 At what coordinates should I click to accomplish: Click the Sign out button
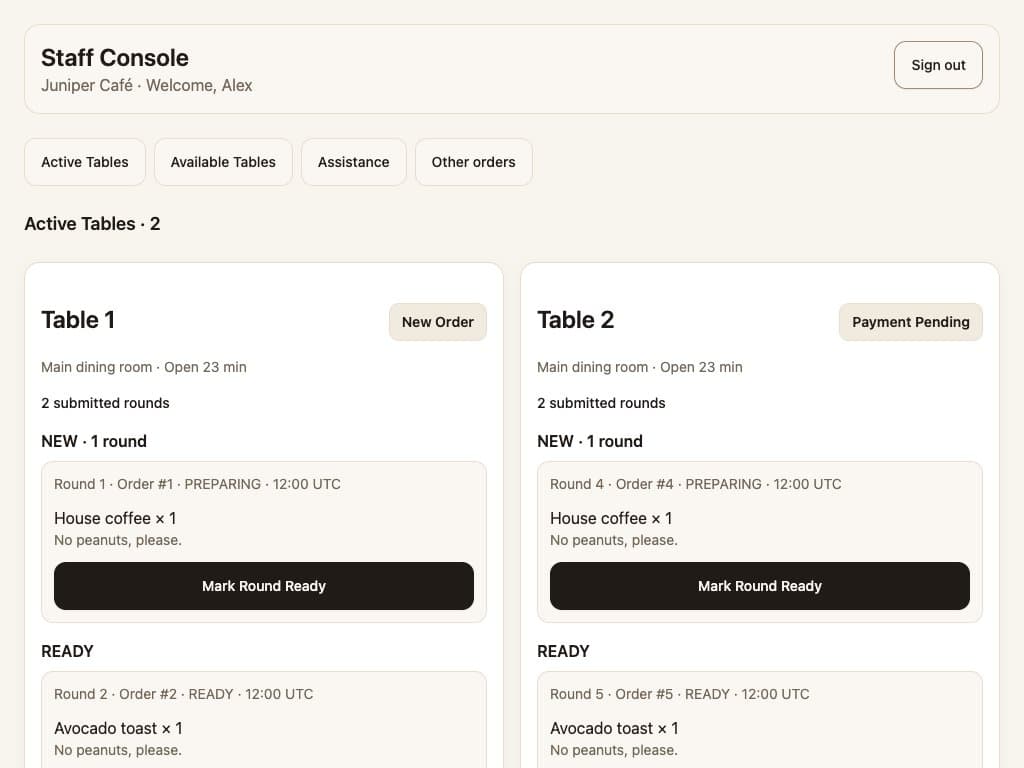[x=938, y=65]
